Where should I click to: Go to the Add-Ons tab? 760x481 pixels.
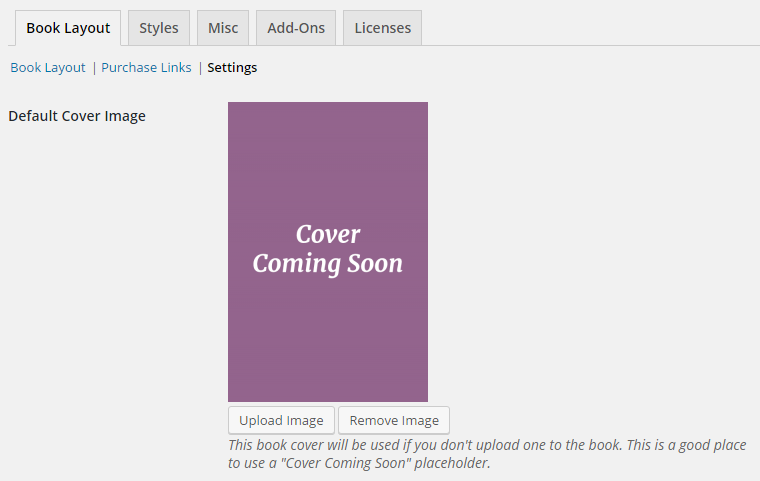point(296,28)
